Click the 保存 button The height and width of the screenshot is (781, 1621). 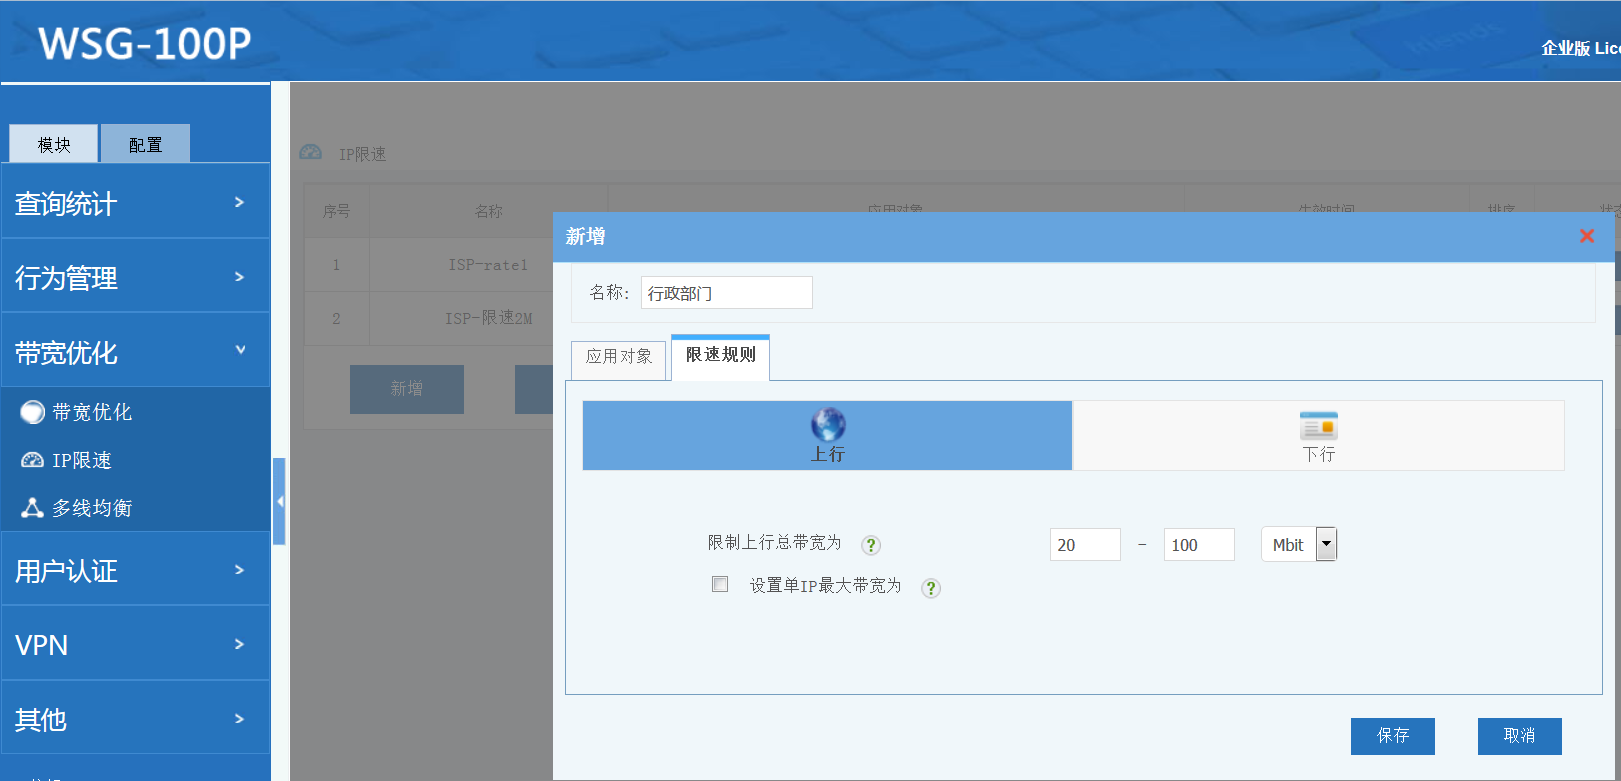pyautogui.click(x=1392, y=736)
